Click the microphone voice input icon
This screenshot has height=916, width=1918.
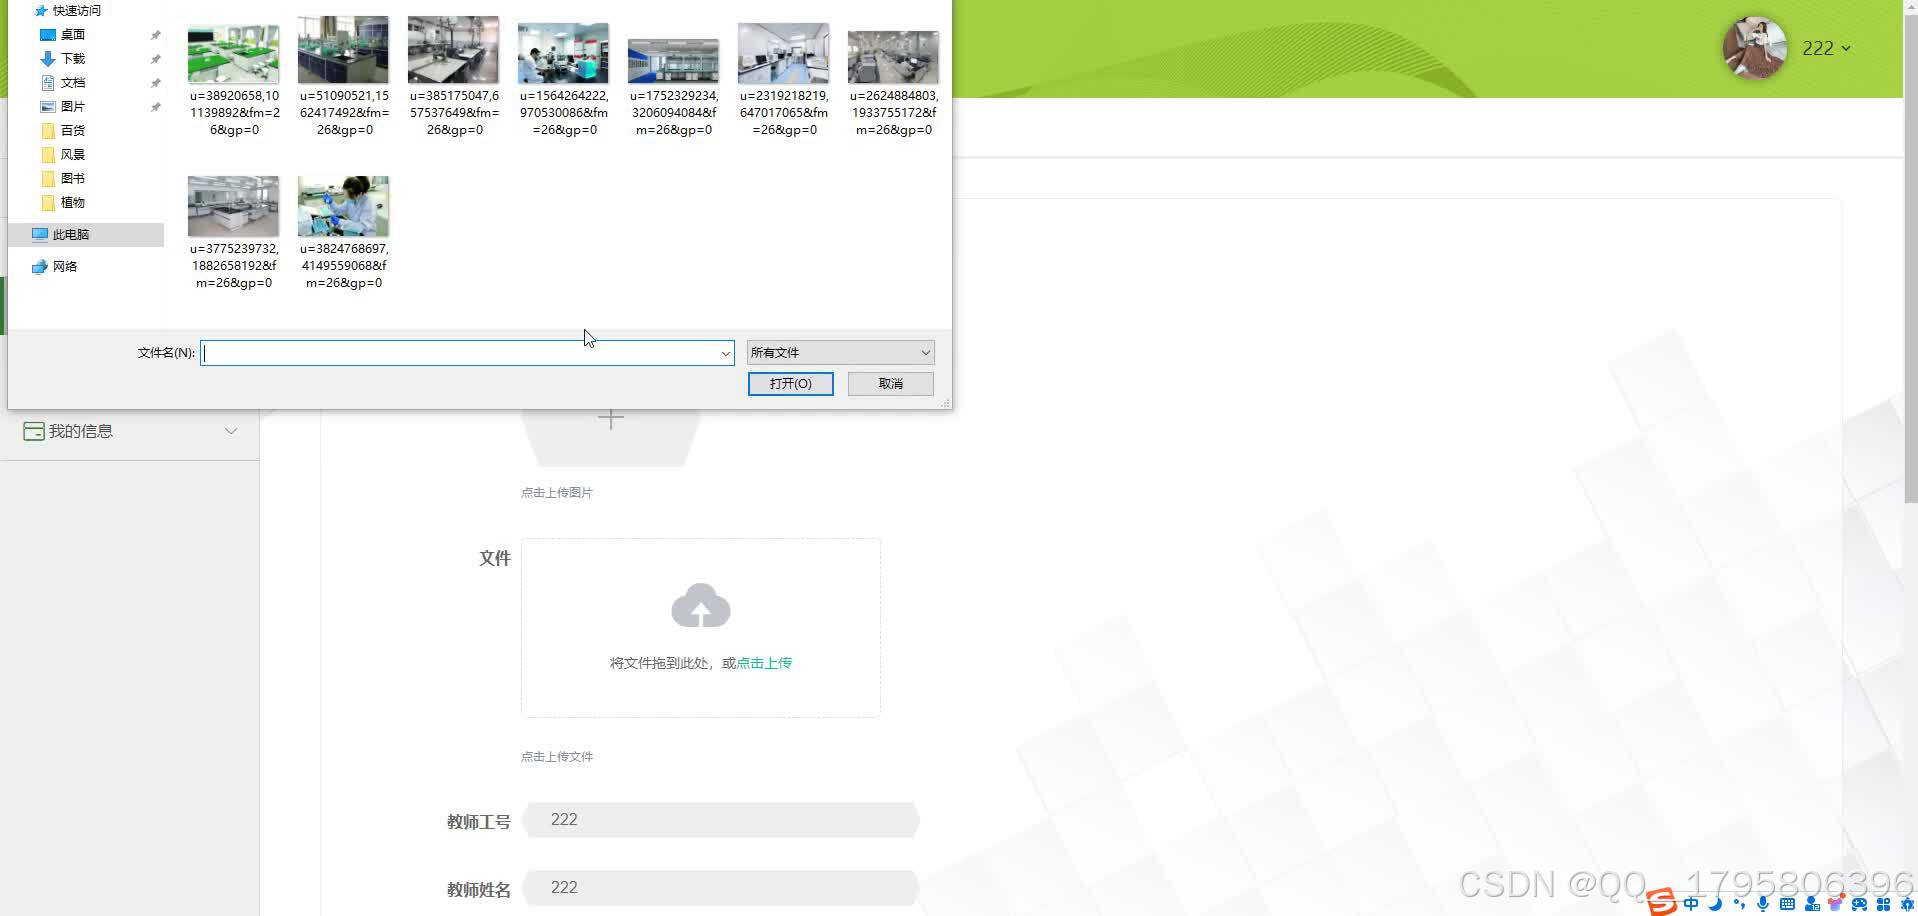(x=1763, y=904)
